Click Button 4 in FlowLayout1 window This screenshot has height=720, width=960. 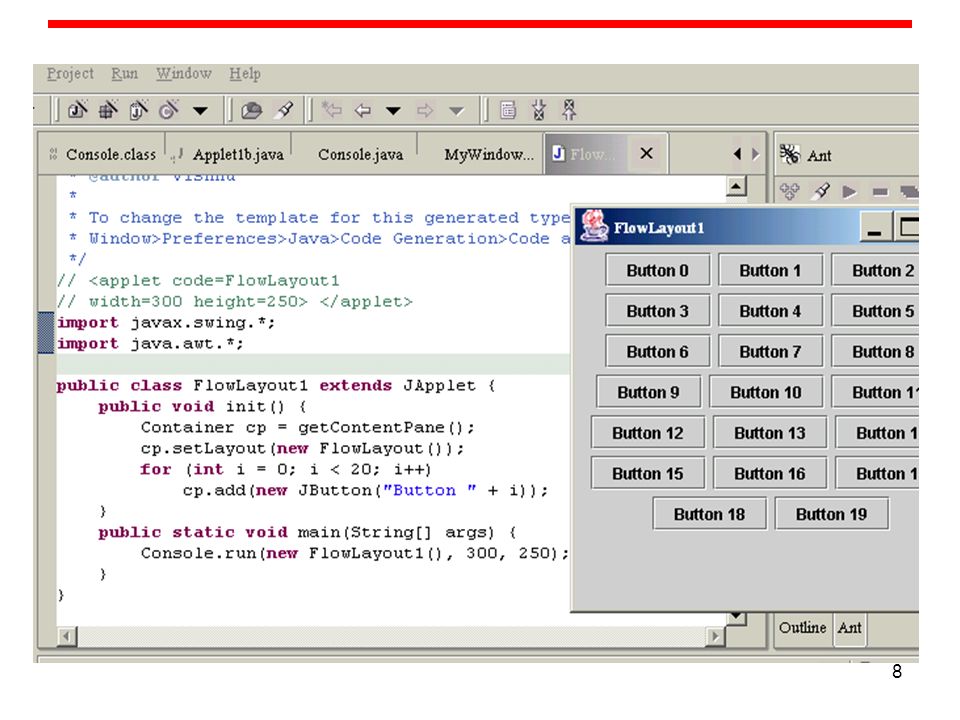770,311
